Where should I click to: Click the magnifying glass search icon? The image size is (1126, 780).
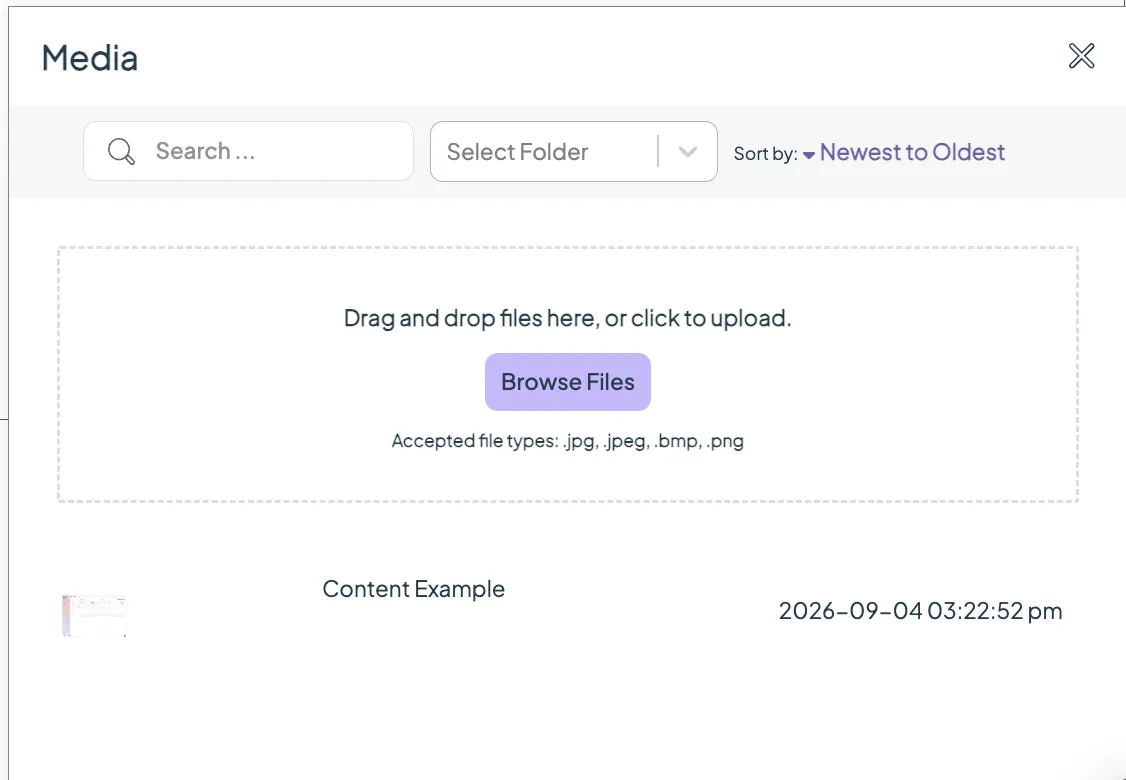[121, 152]
